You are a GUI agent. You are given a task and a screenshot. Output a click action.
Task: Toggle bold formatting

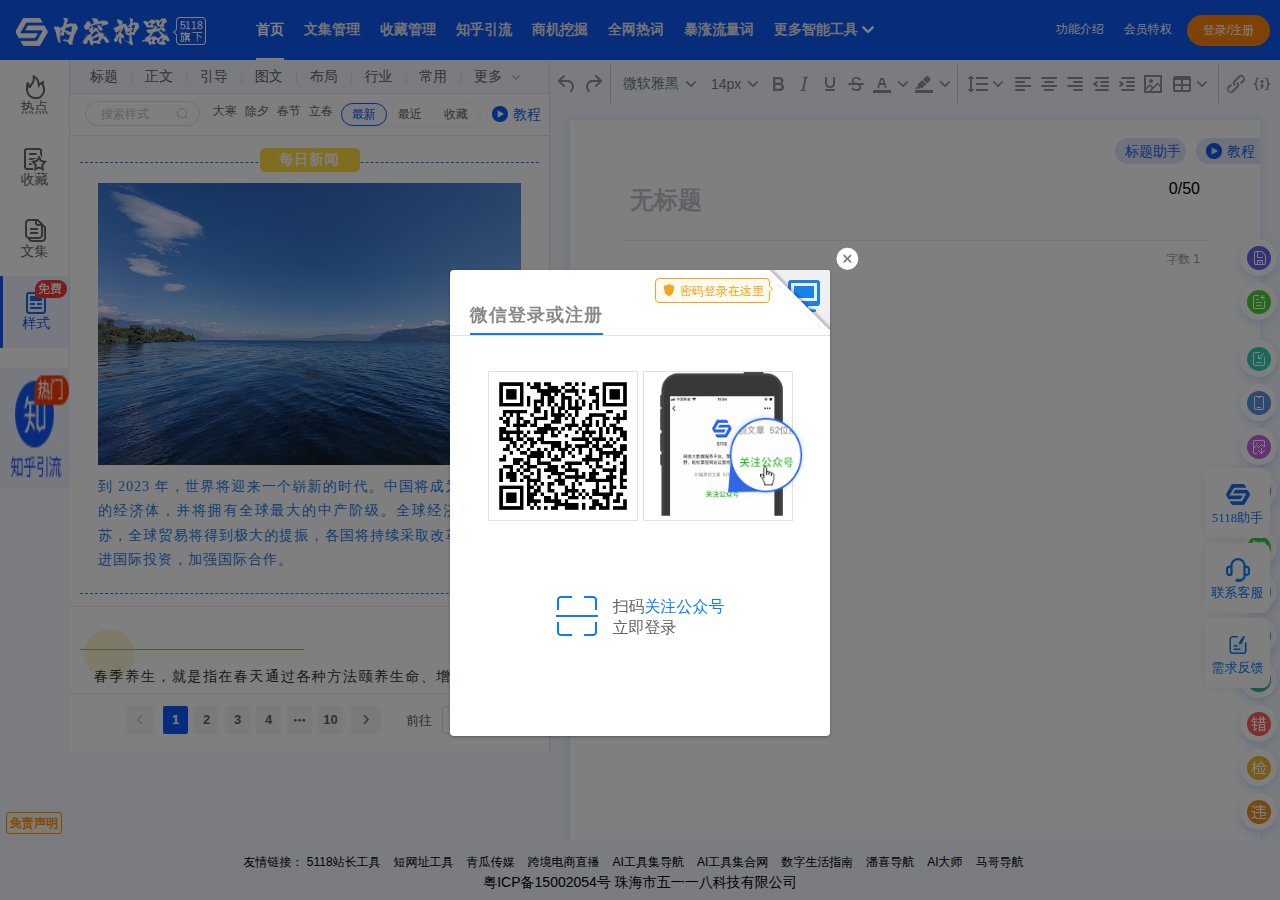click(779, 84)
